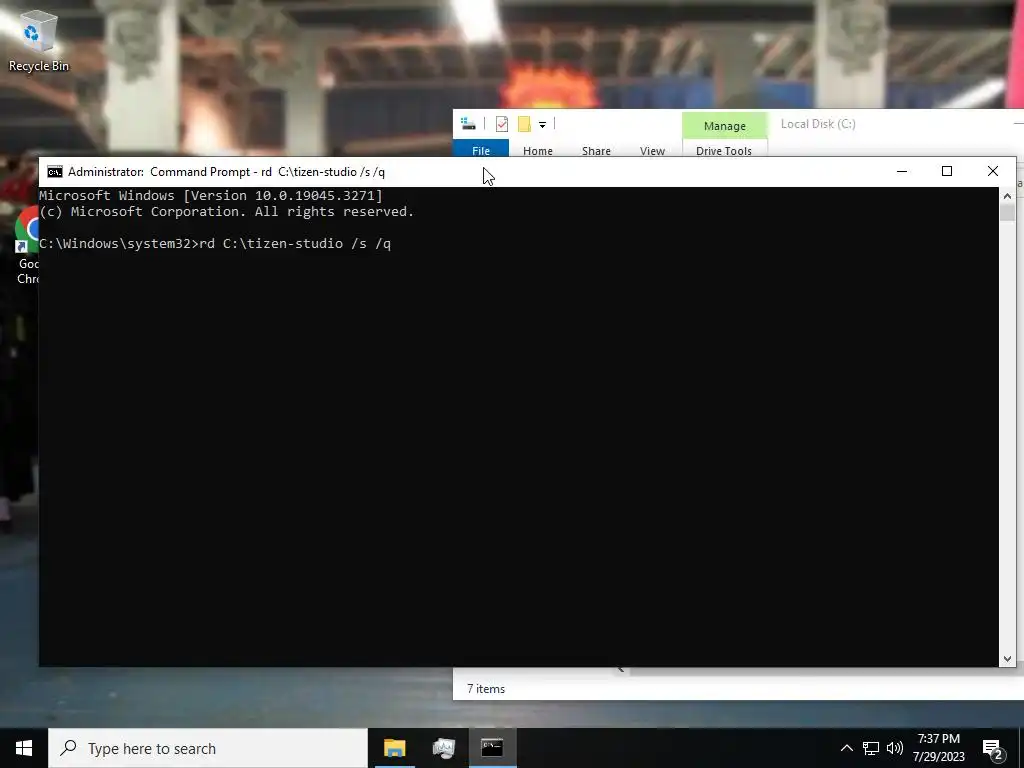Open the Windows Start menu
Viewport: 1024px width, 768px height.
coord(24,748)
